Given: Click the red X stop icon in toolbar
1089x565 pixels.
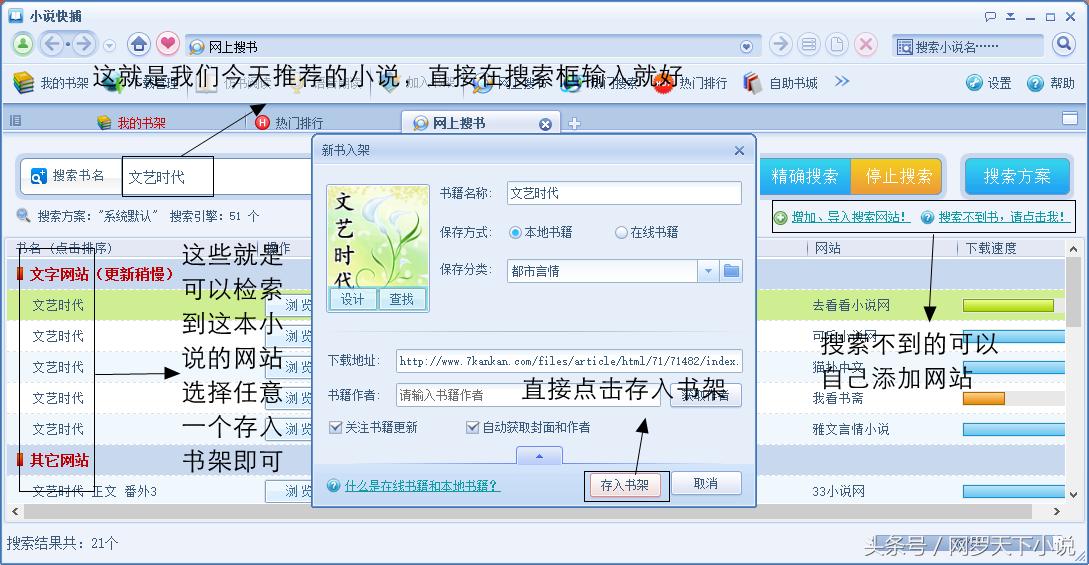Looking at the screenshot, I should coord(865,45).
